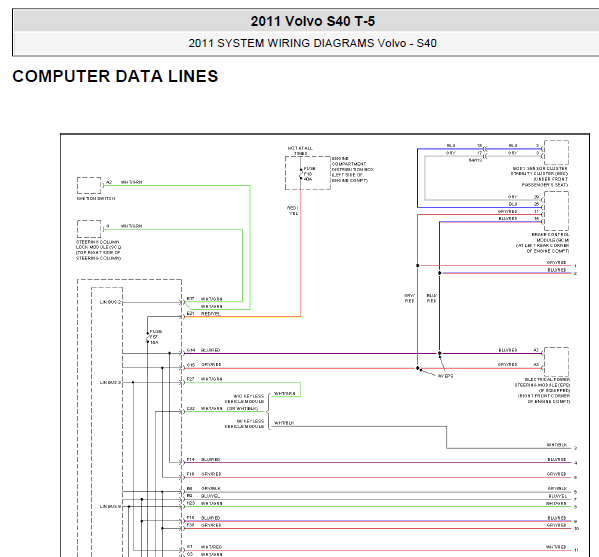The width and height of the screenshot is (599, 557).
Task: Click the splice code label under the BLU and GRY connector
Action: 475,160
